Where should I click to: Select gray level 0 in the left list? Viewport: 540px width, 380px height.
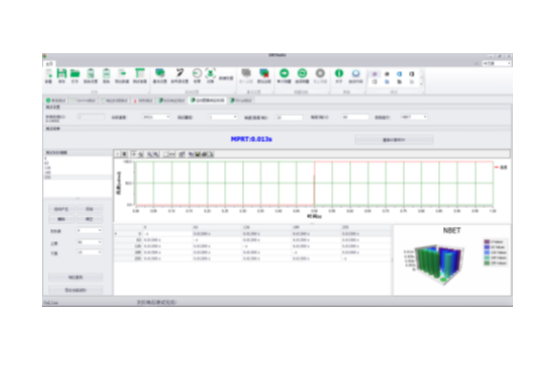[77, 158]
